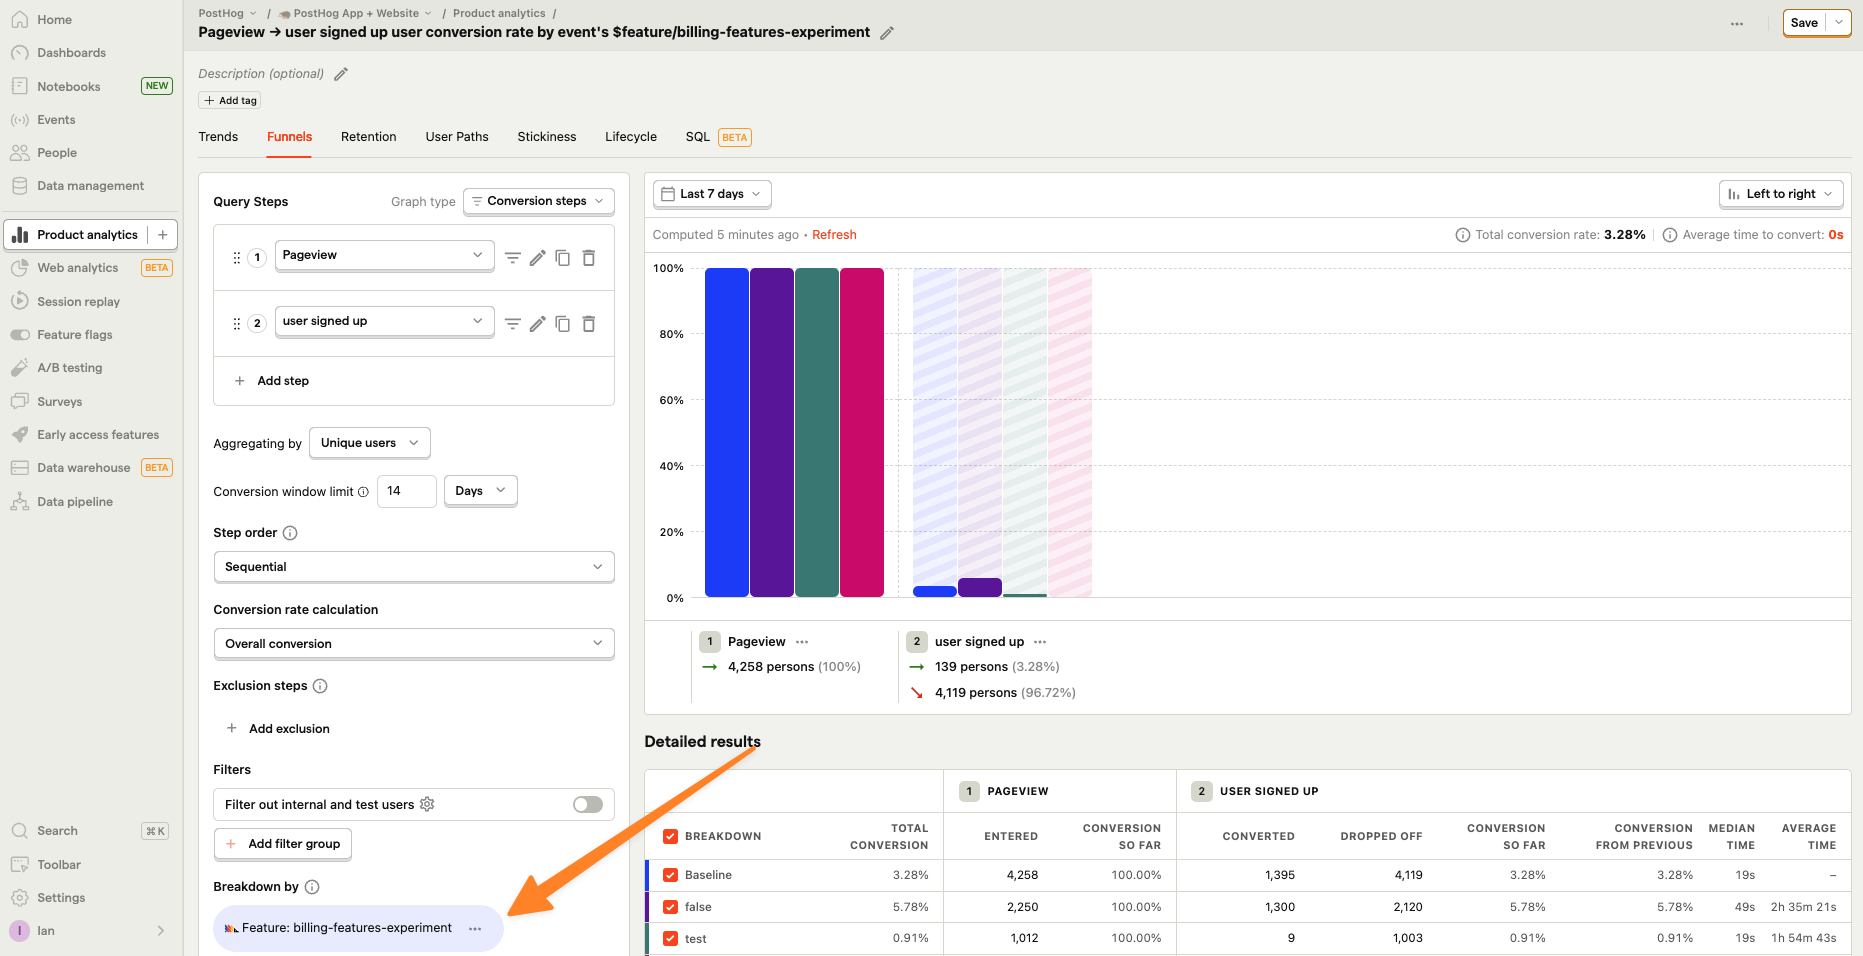
Task: Click the Refresh link
Action: point(834,235)
